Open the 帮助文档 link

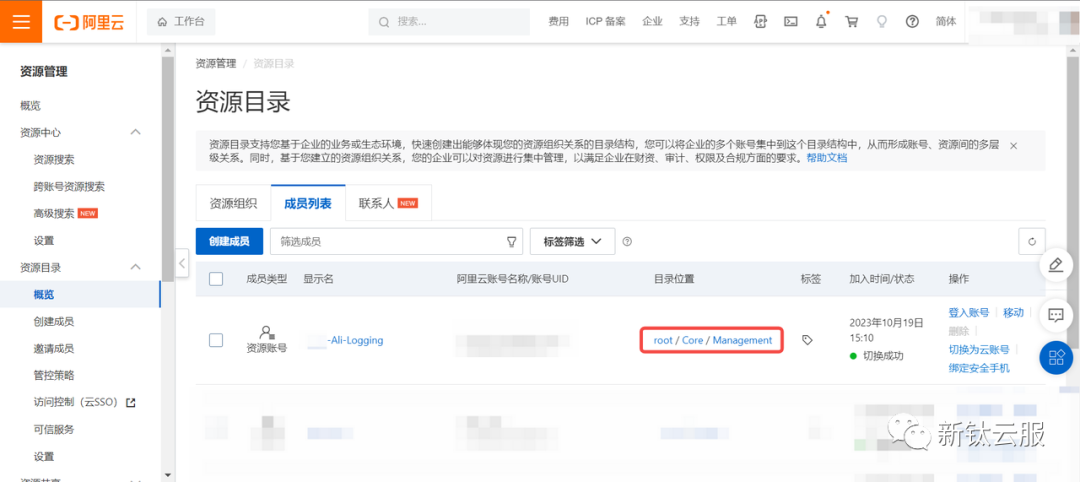[827, 158]
